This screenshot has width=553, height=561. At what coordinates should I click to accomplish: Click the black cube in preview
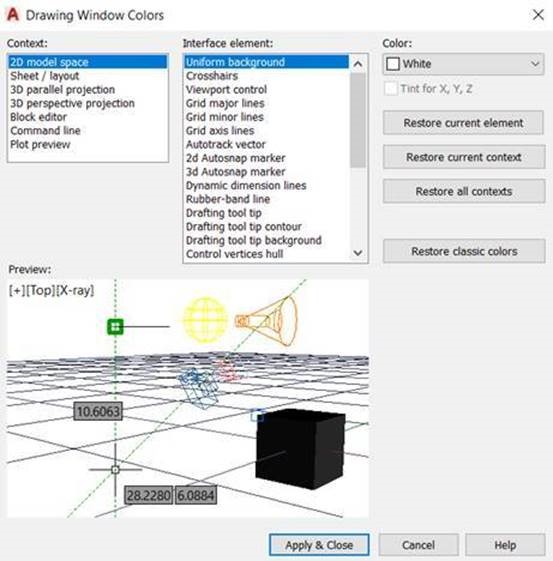pos(300,449)
